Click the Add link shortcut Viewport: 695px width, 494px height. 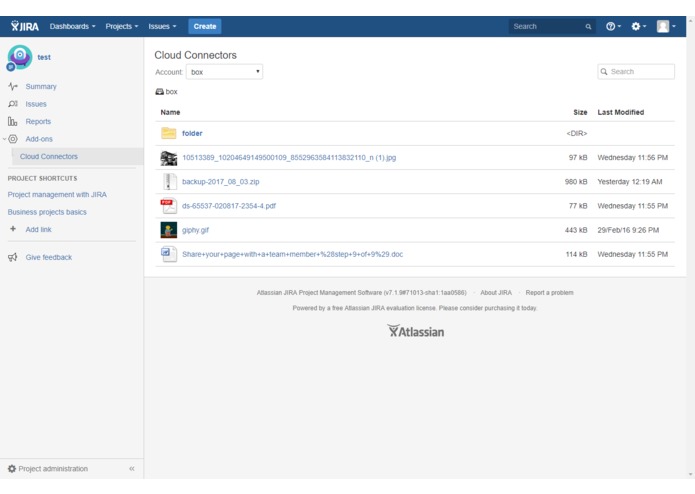coord(39,229)
